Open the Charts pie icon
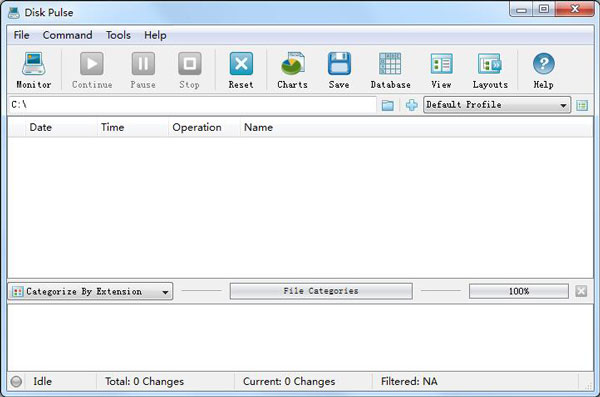The width and height of the screenshot is (600, 397). click(x=292, y=70)
